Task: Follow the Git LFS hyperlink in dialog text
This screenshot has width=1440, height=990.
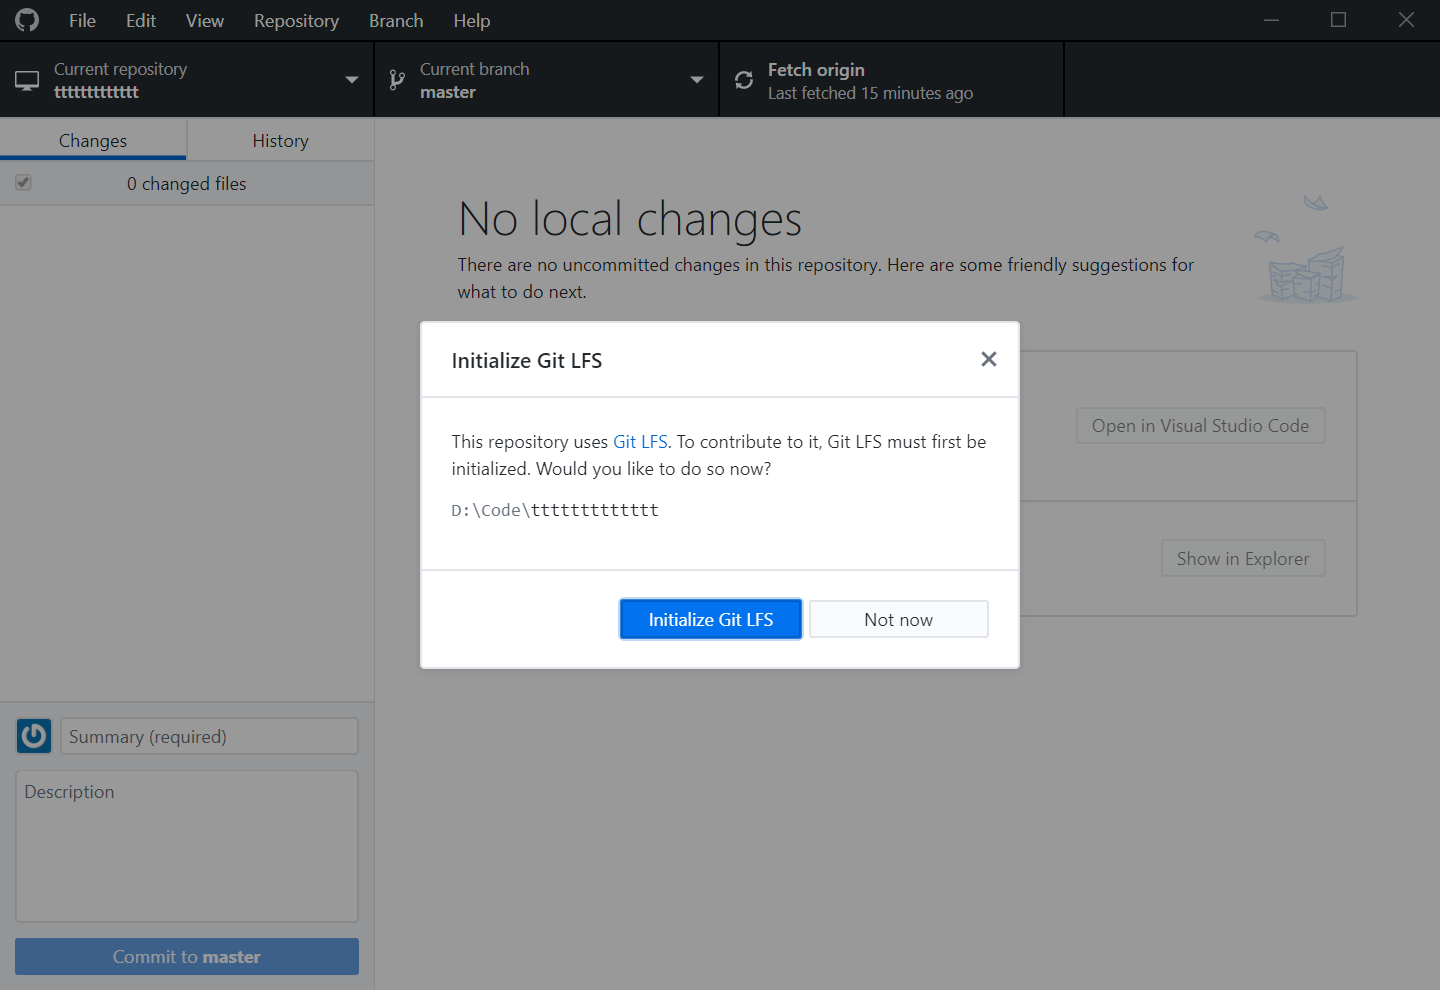Action: coord(640,442)
